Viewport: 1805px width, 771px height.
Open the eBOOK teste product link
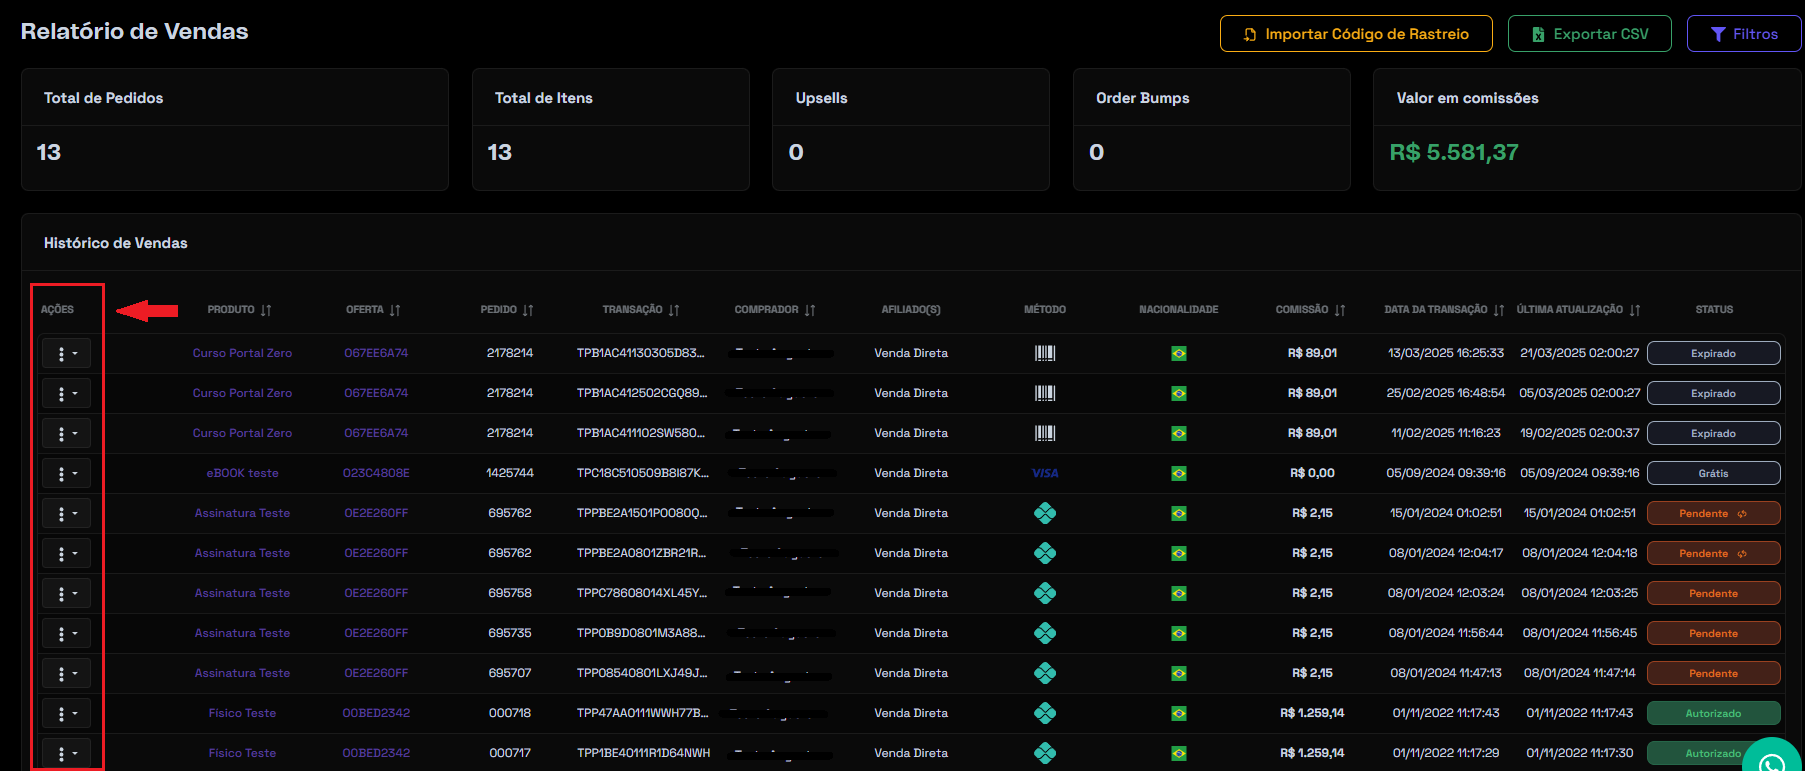pos(242,473)
